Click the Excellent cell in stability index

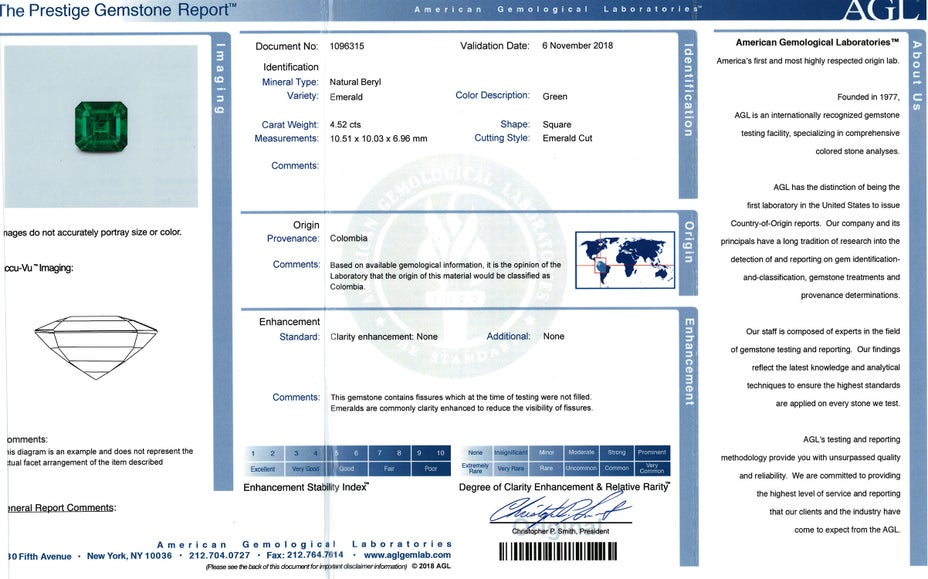click(x=263, y=468)
